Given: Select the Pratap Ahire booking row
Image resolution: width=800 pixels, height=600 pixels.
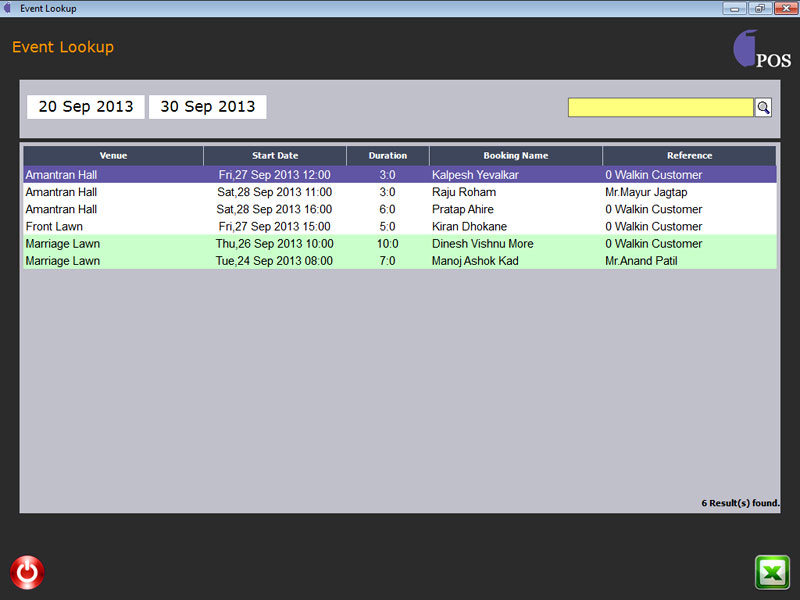Looking at the screenshot, I should click(466, 209).
